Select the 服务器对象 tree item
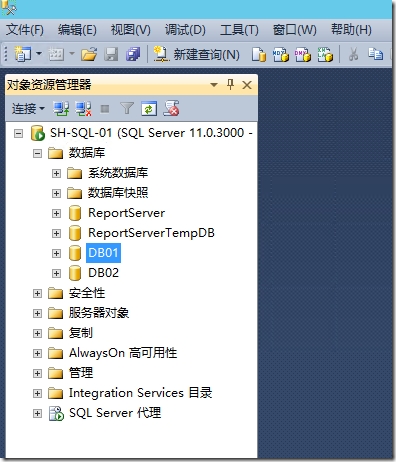 click(99, 313)
